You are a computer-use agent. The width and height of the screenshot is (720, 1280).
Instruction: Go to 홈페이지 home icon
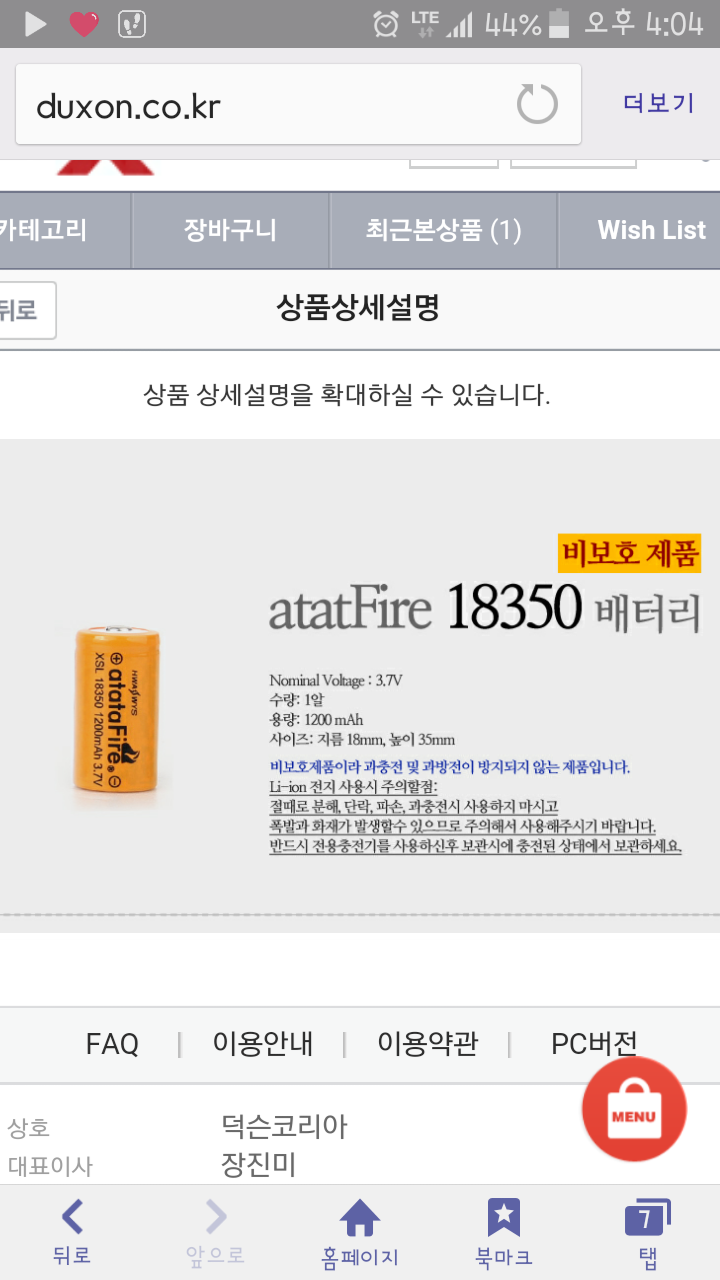pyautogui.click(x=360, y=1232)
